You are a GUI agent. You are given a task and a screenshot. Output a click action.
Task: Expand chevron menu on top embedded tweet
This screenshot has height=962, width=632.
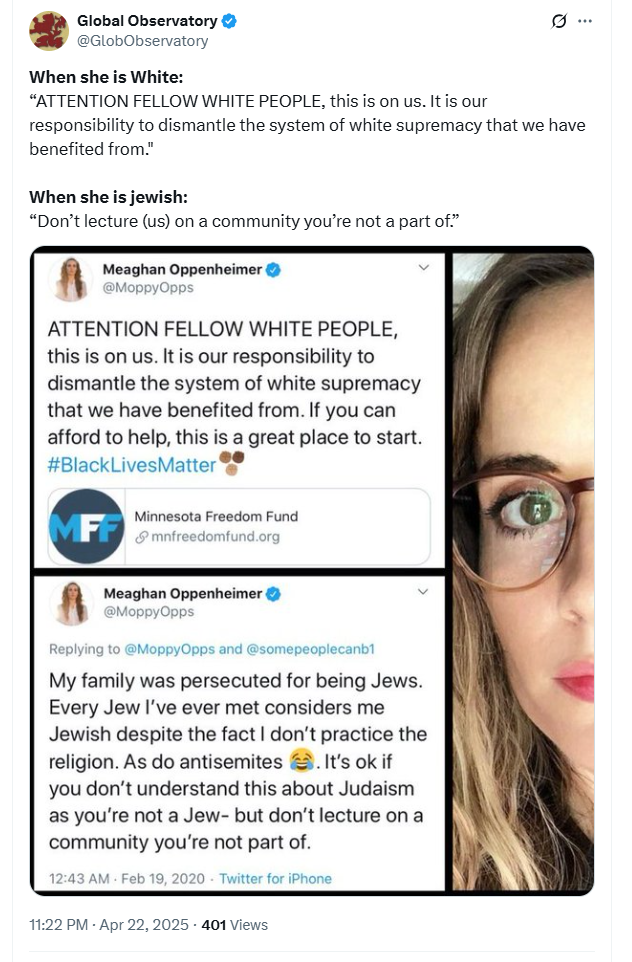click(x=423, y=267)
